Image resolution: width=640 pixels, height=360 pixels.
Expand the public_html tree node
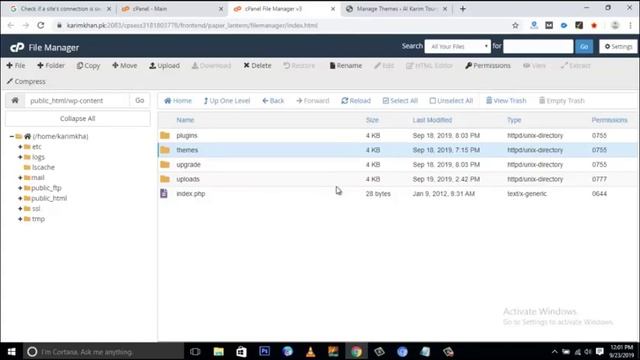[x=20, y=198]
